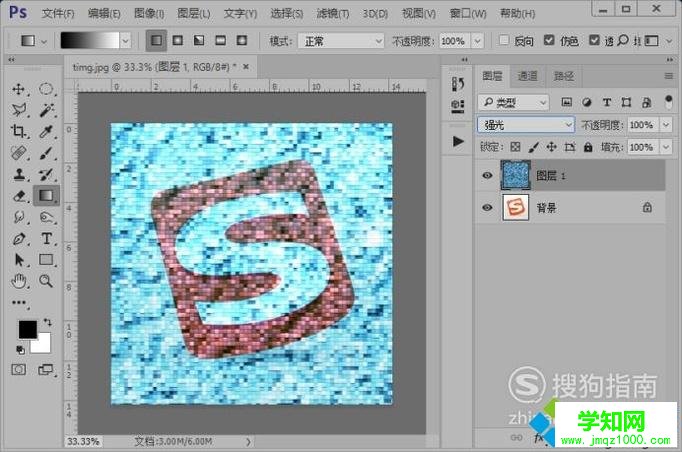Select the Dodge tool
The image size is (682, 452).
pyautogui.click(x=46, y=217)
